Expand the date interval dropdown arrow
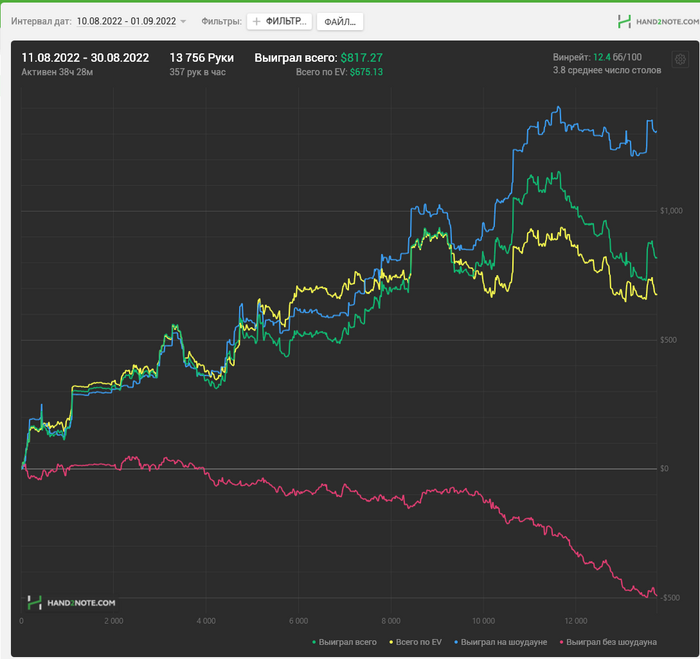This screenshot has width=700, height=659. coord(184,21)
